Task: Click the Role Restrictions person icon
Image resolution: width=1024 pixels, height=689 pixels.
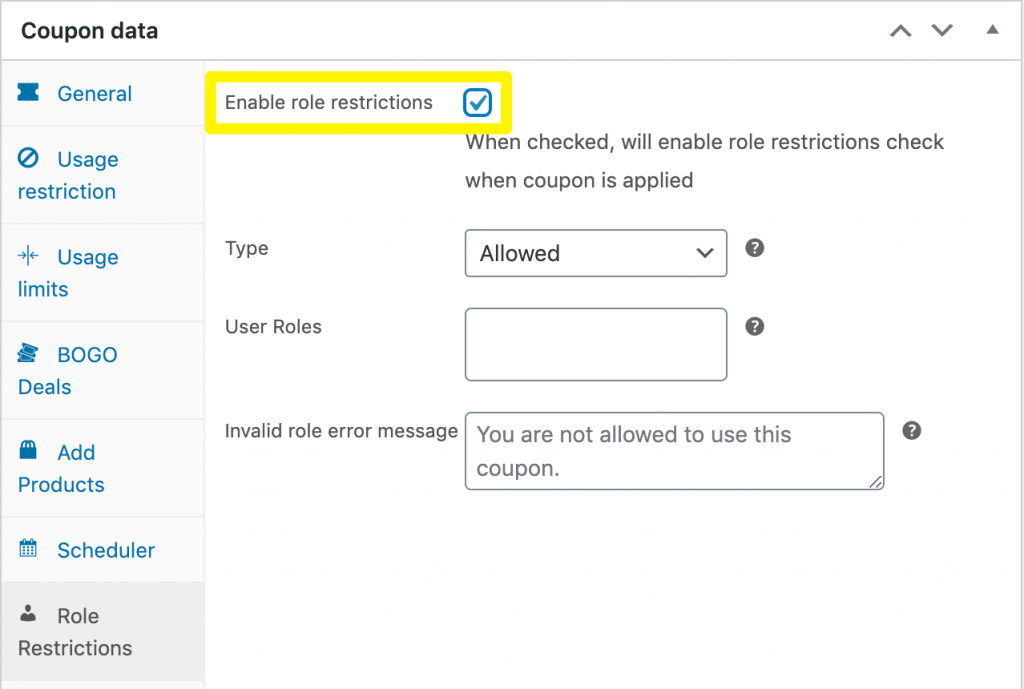Action: [28, 613]
